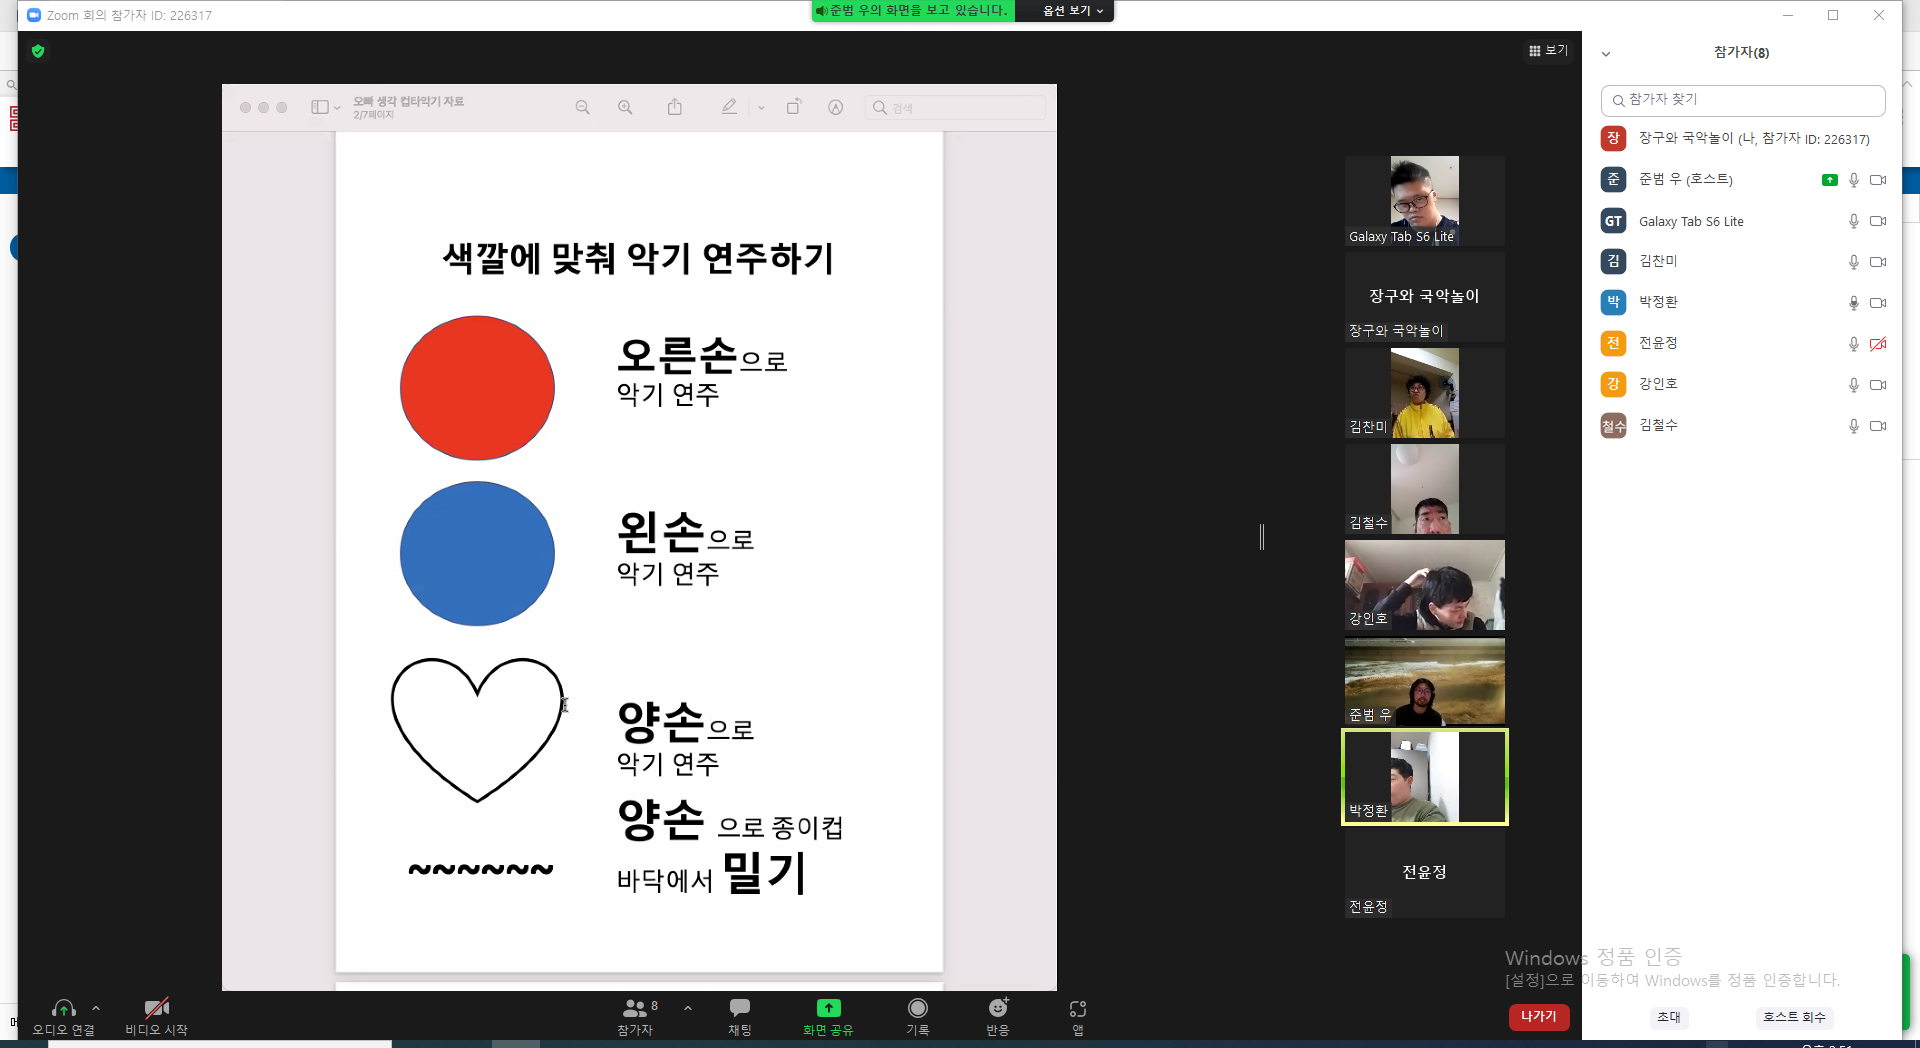This screenshot has width=1920, height=1048.
Task: Select 강인호 name in participants list
Action: coord(1658,384)
